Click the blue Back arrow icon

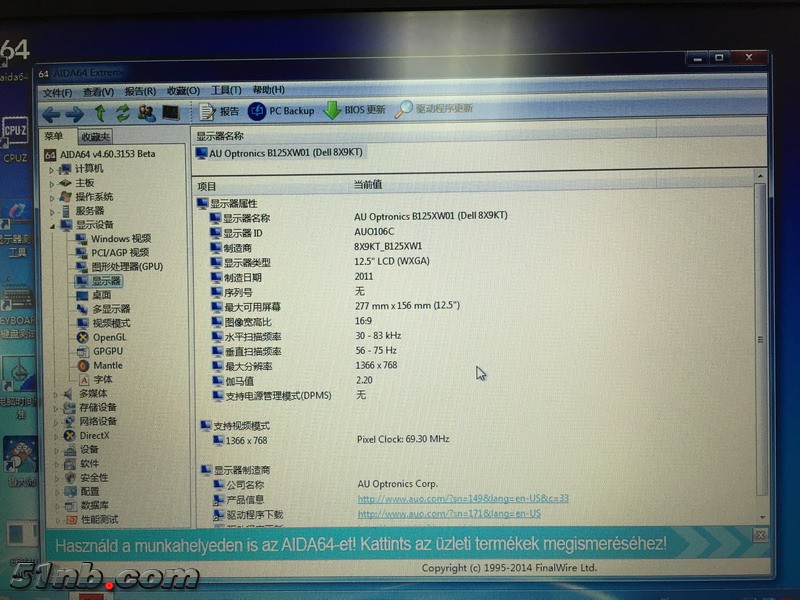pos(50,113)
